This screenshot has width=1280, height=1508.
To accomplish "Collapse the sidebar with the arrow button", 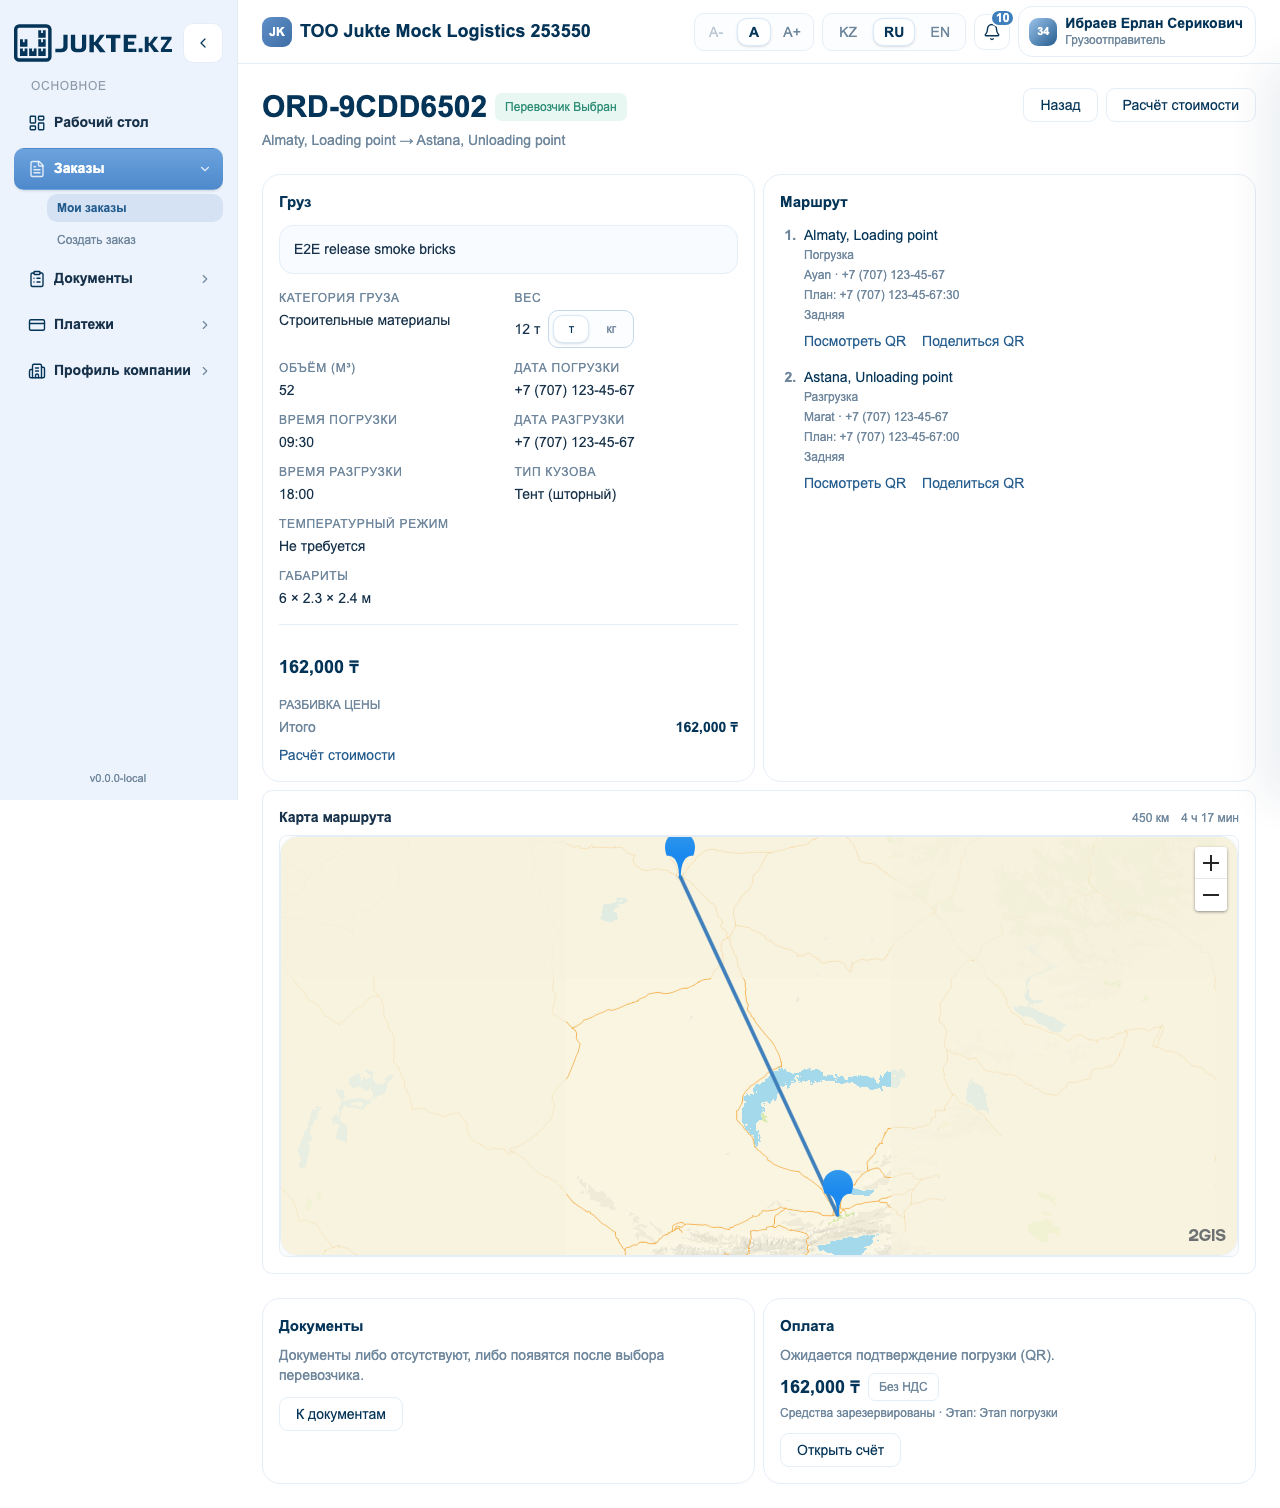I will [203, 43].
